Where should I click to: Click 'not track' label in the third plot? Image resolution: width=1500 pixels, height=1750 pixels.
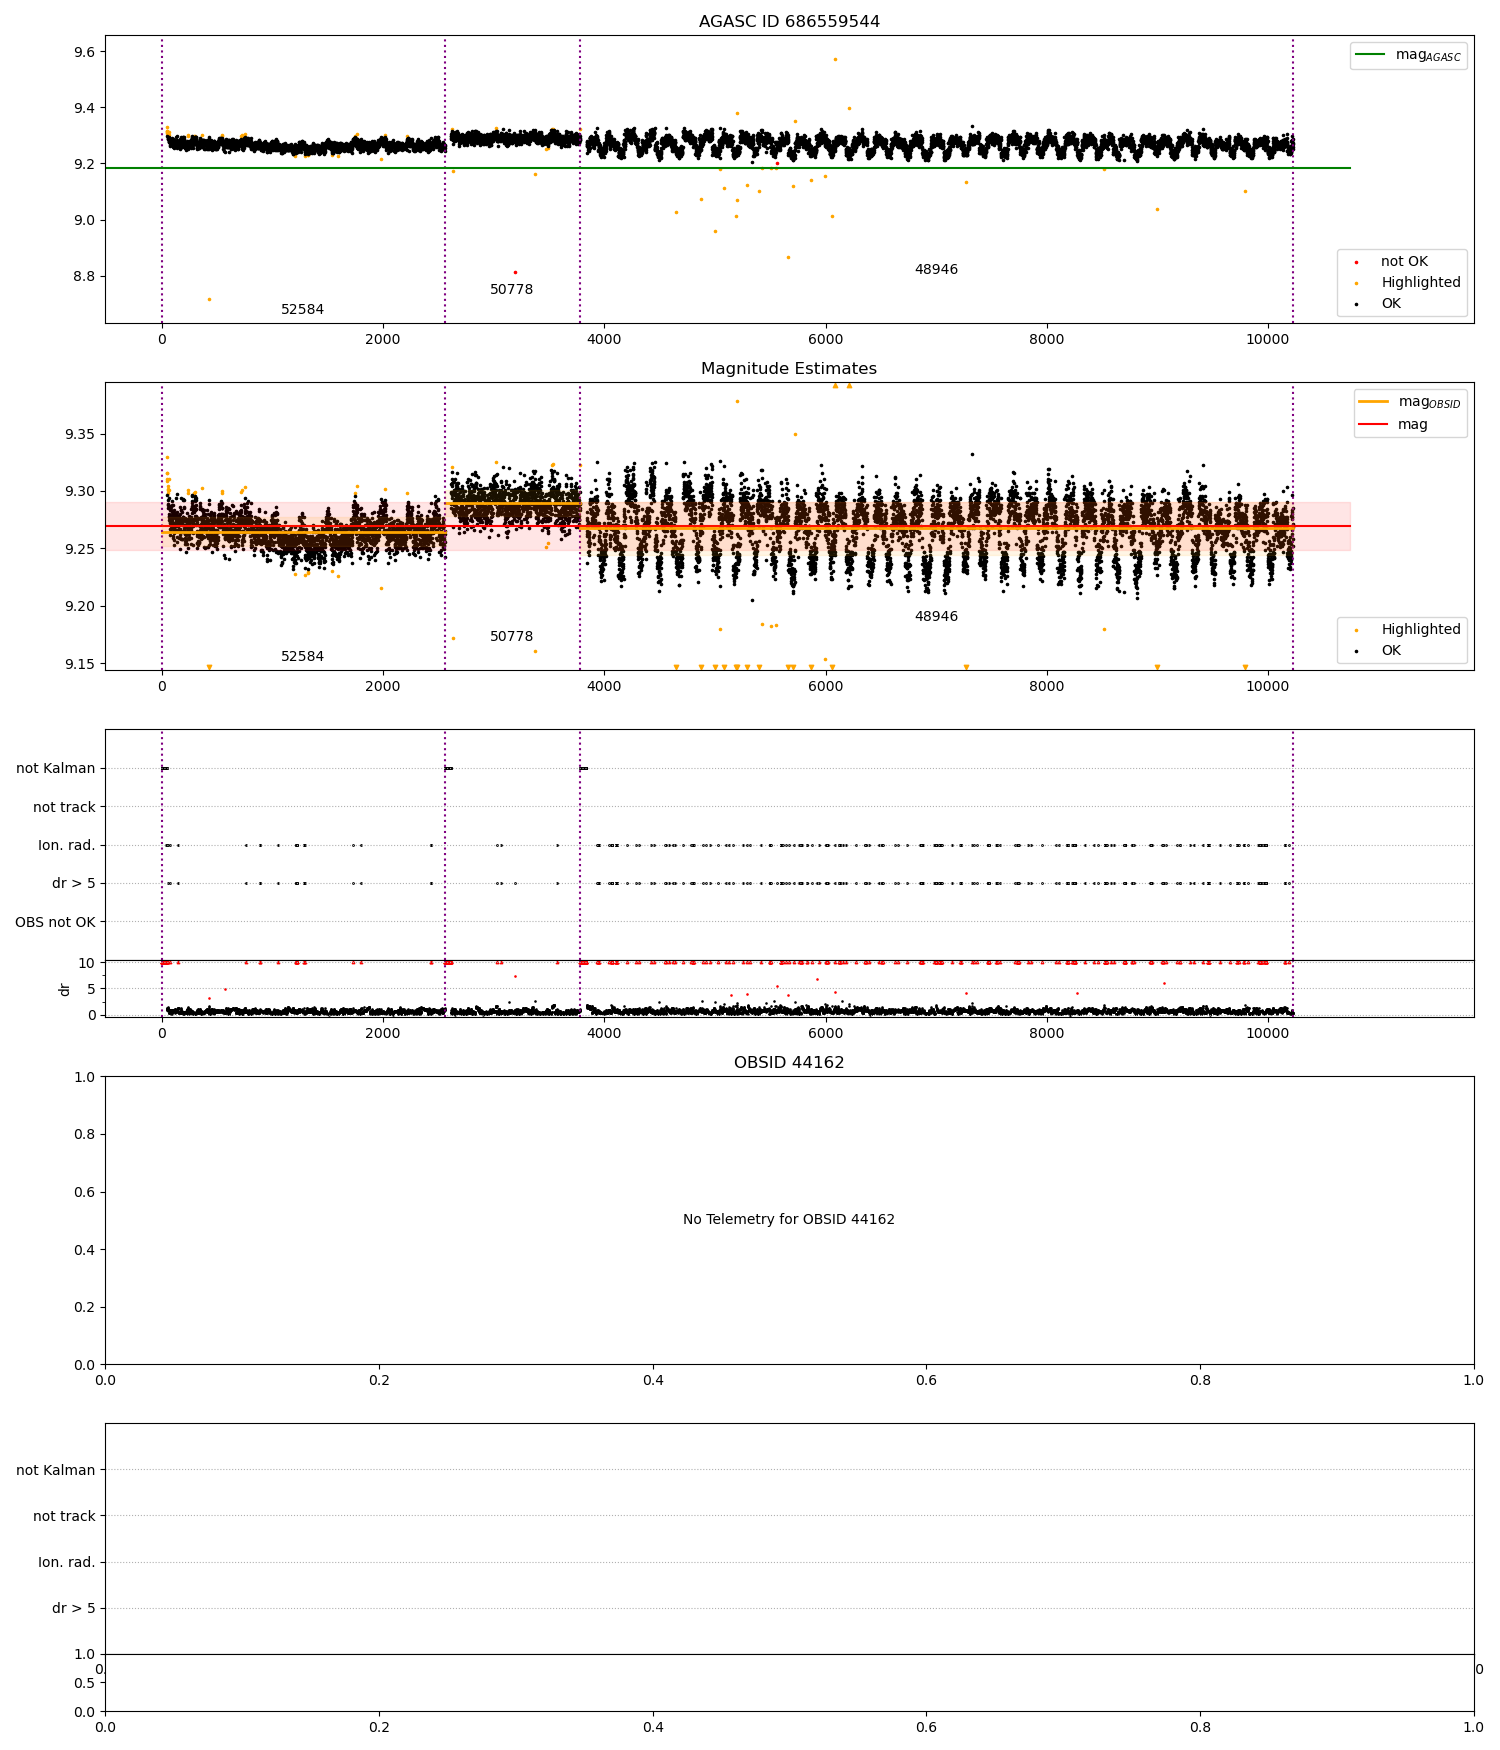(x=64, y=807)
